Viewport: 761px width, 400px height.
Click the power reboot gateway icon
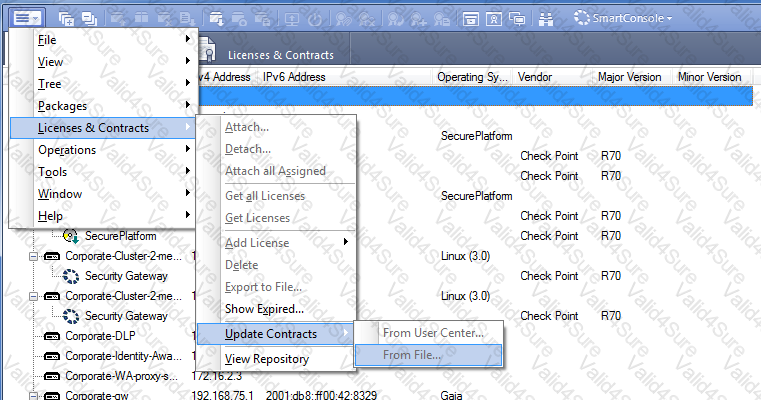[x=315, y=19]
